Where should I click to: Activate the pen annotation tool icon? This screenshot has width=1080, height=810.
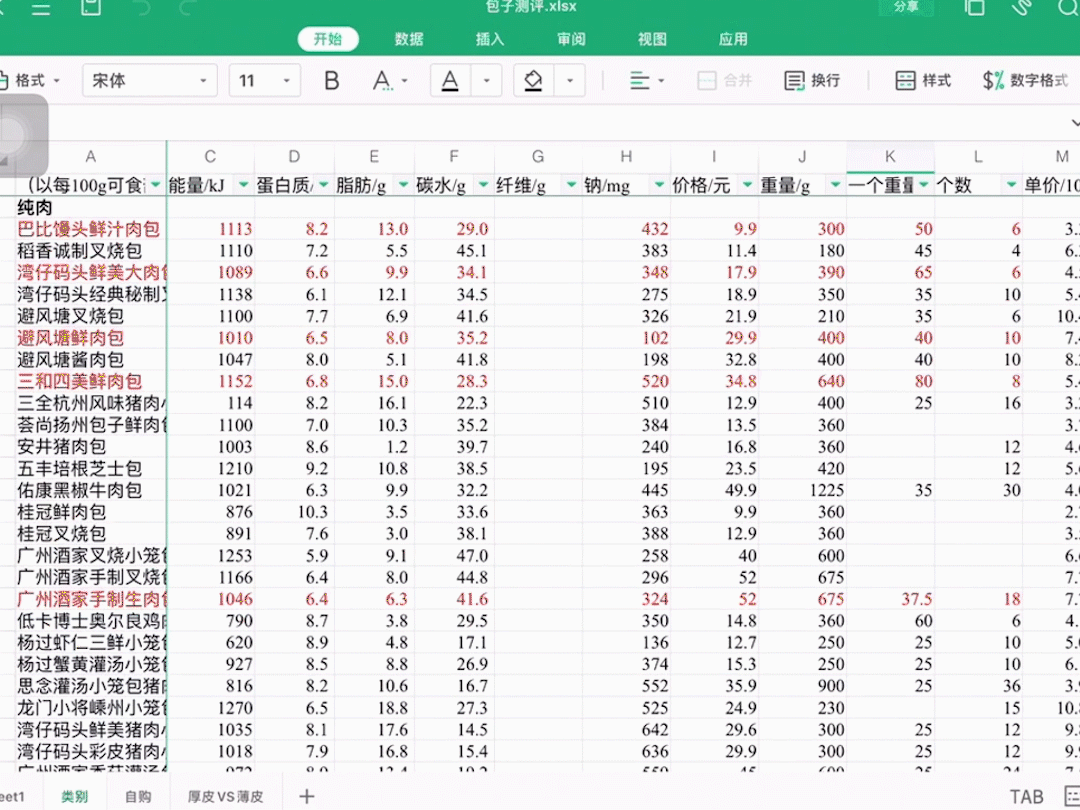pyautogui.click(x=1021, y=8)
